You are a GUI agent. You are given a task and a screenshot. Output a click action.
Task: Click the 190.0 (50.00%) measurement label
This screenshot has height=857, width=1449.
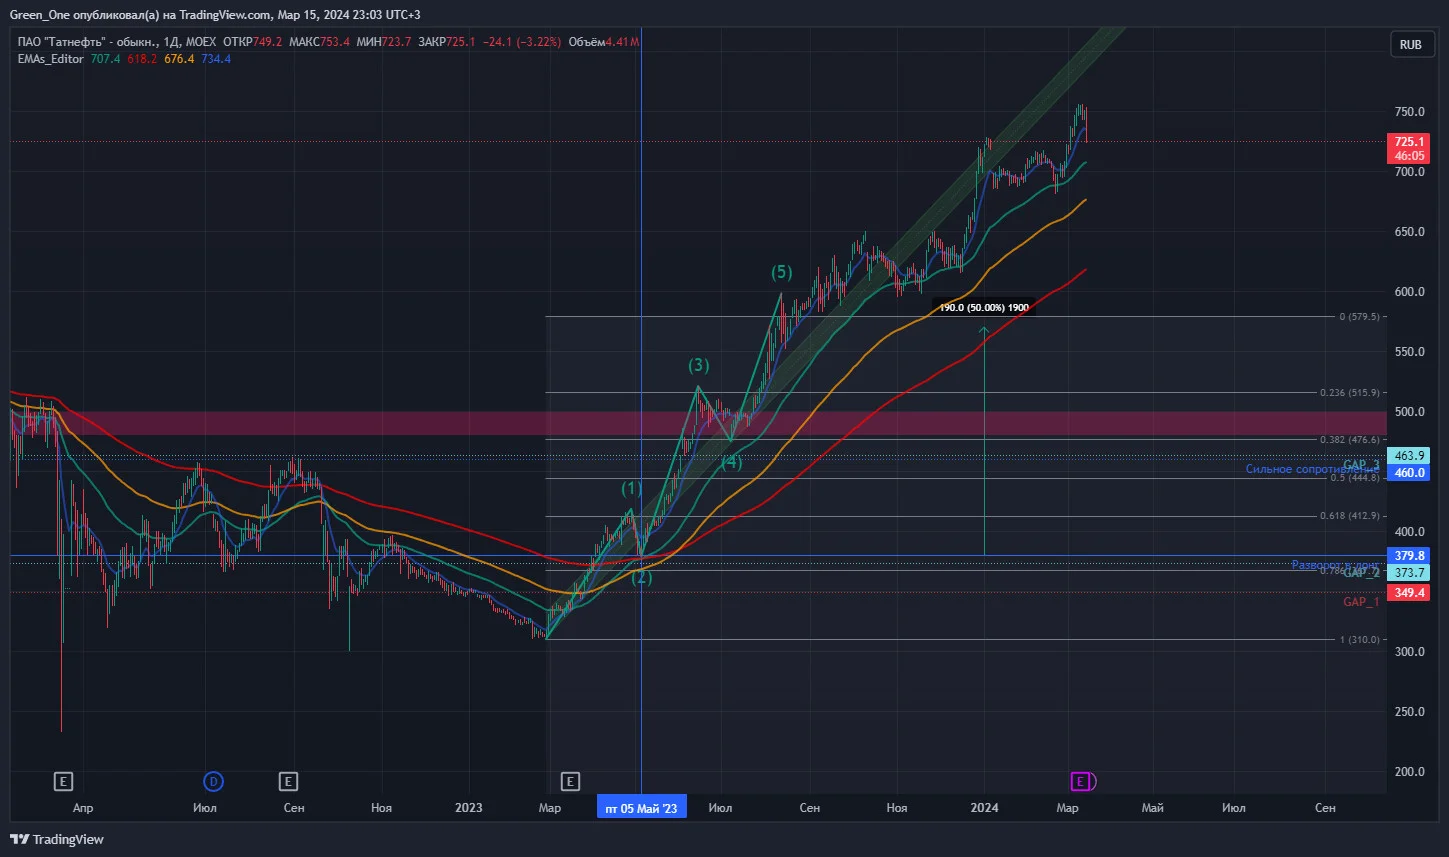click(x=984, y=307)
